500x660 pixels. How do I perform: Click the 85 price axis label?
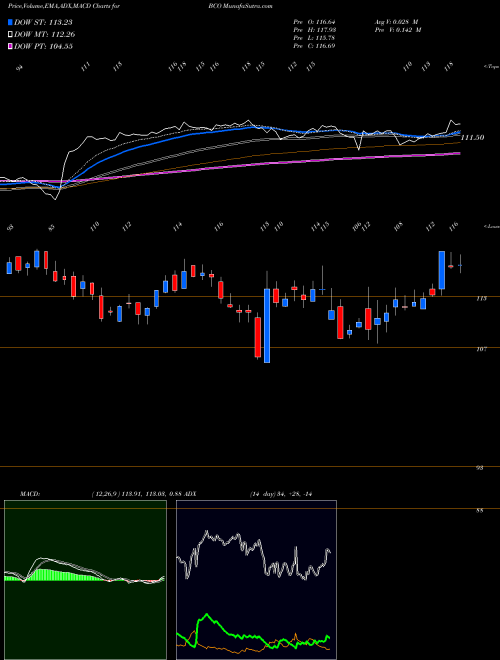coord(479,511)
